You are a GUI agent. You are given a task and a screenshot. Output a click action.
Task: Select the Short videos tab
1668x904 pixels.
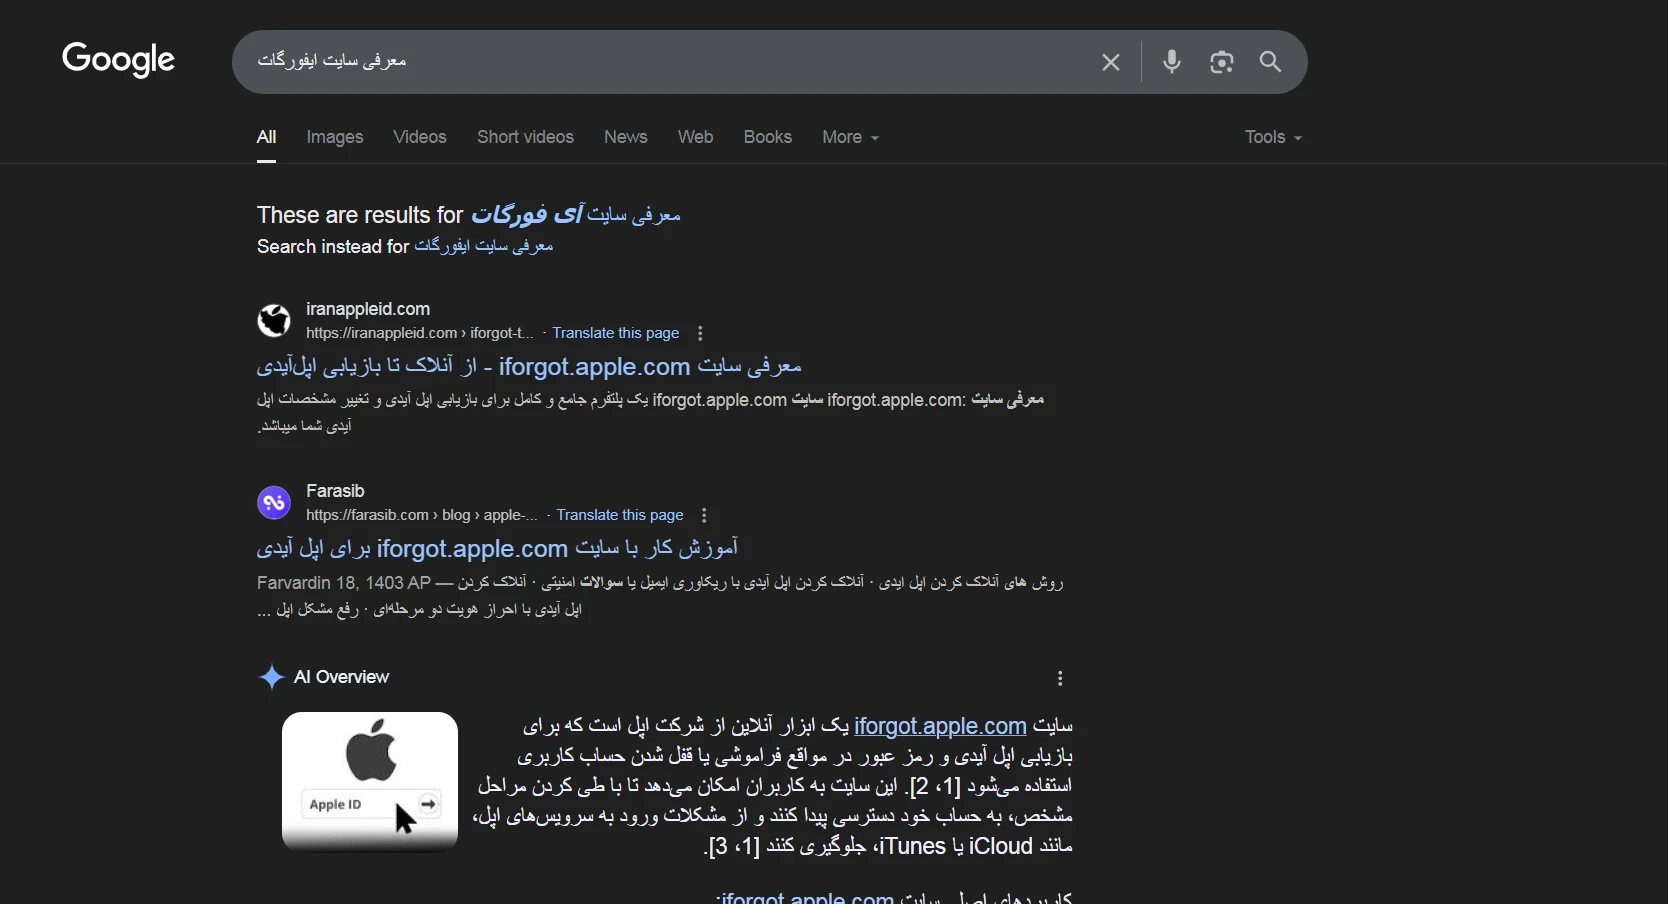(525, 137)
